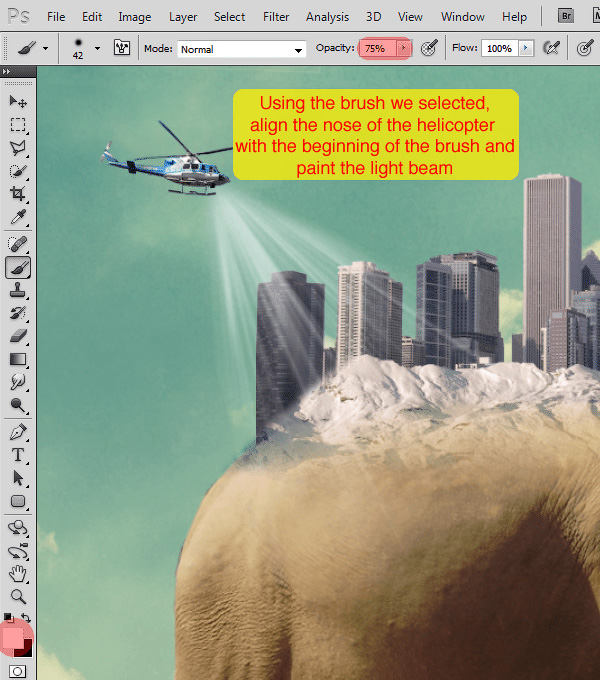Select the Zoom tool

[18, 597]
